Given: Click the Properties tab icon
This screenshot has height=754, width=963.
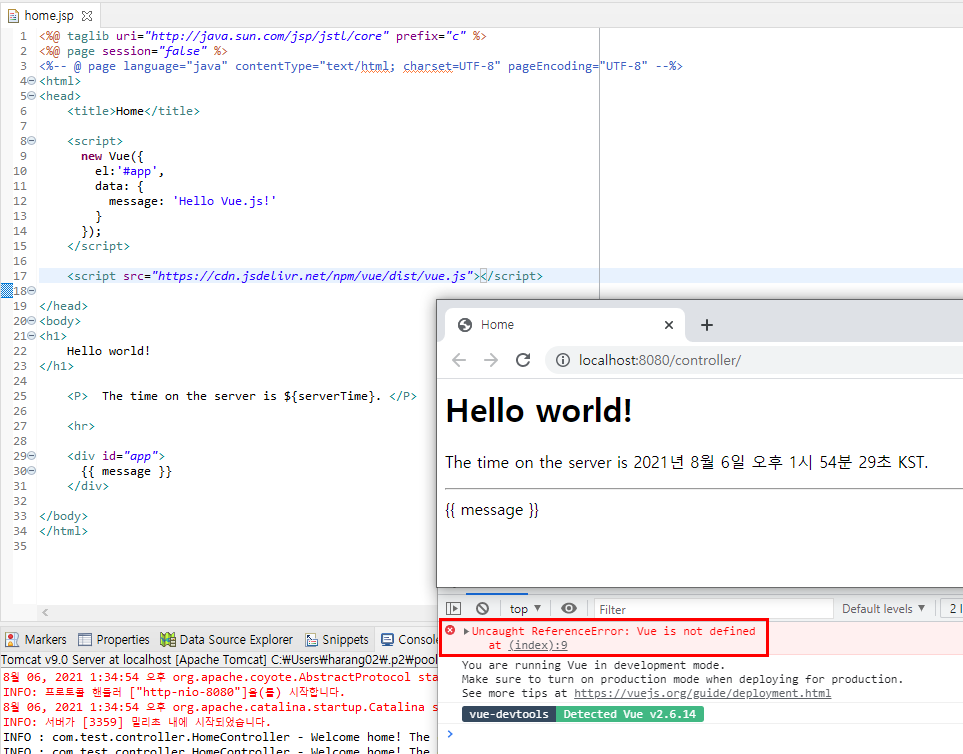Looking at the screenshot, I should click(85, 640).
